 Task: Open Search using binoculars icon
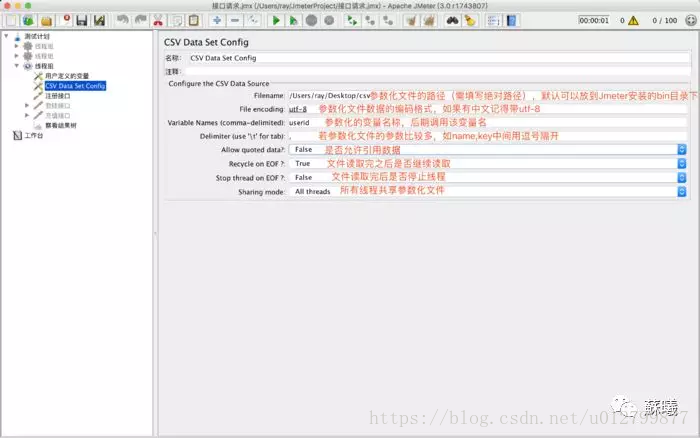pyautogui.click(x=452, y=21)
